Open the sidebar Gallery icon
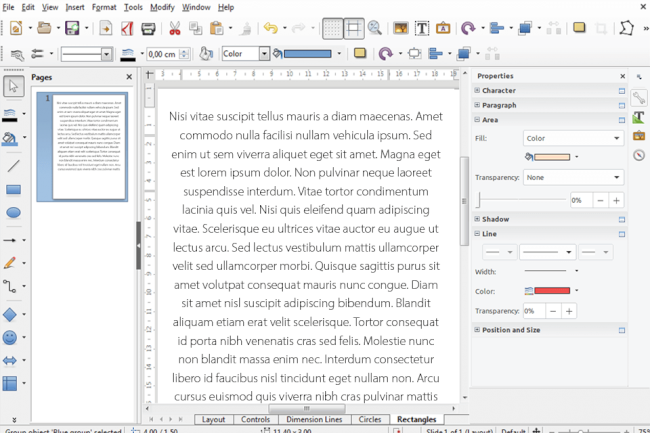Image resolution: width=650 pixels, height=433 pixels. [x=639, y=136]
